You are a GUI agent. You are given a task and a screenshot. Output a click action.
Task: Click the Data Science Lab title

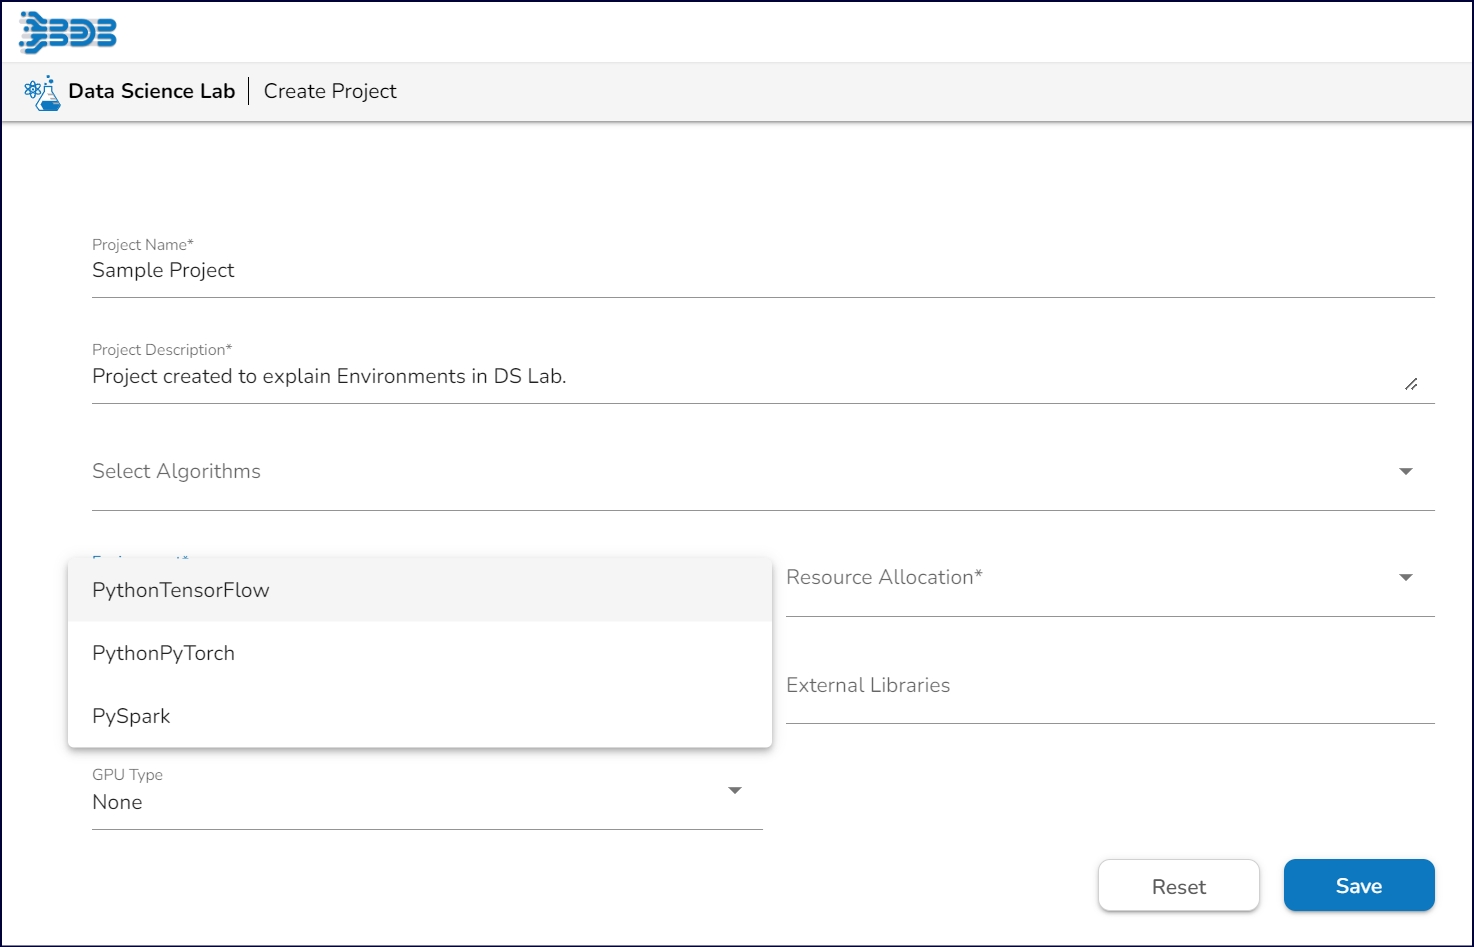coord(152,91)
